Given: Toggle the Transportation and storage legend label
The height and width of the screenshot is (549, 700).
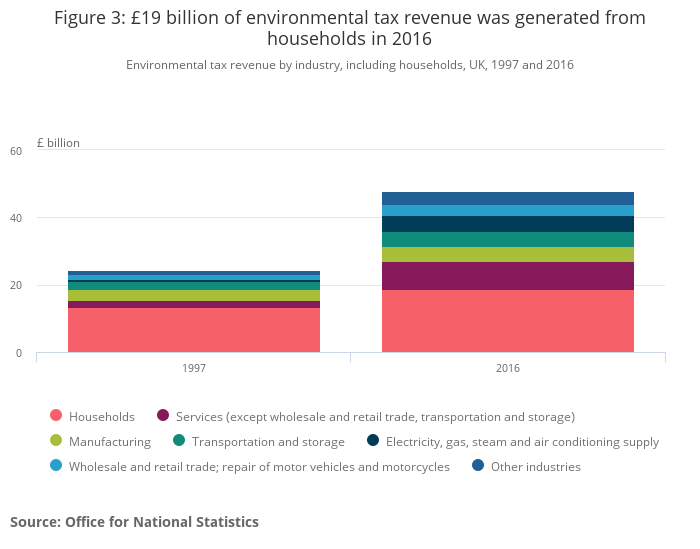Looking at the screenshot, I should pos(268,441).
